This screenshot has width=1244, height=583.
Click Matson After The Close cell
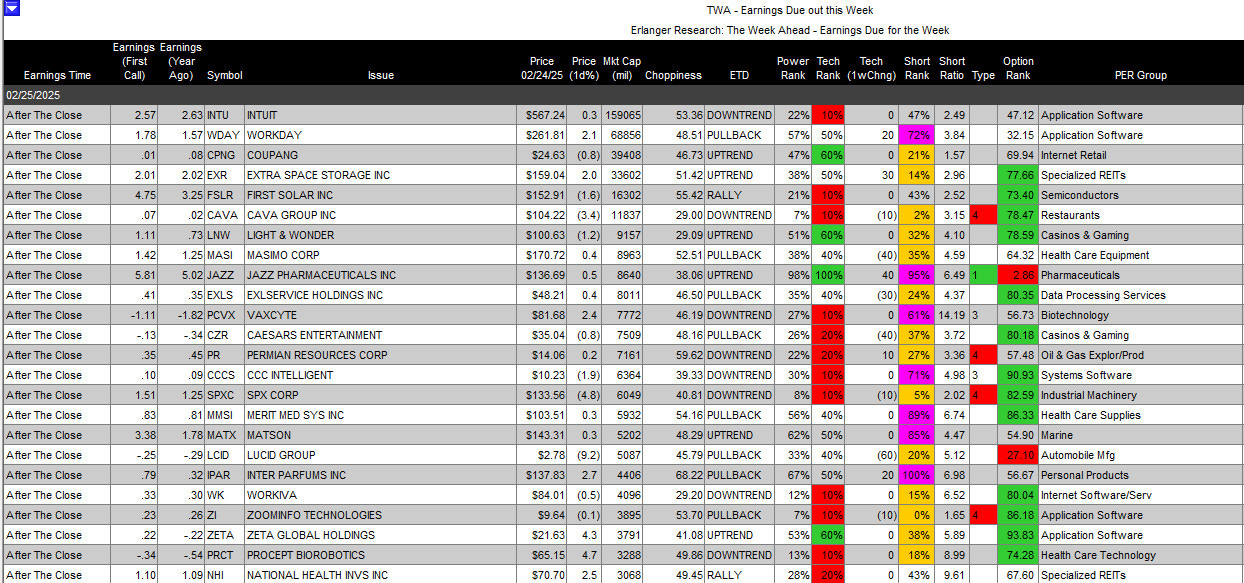coord(57,435)
